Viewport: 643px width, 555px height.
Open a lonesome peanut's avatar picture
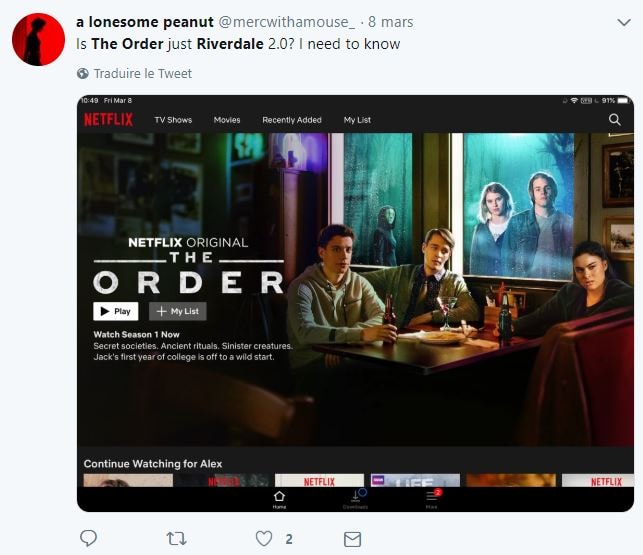(39, 39)
